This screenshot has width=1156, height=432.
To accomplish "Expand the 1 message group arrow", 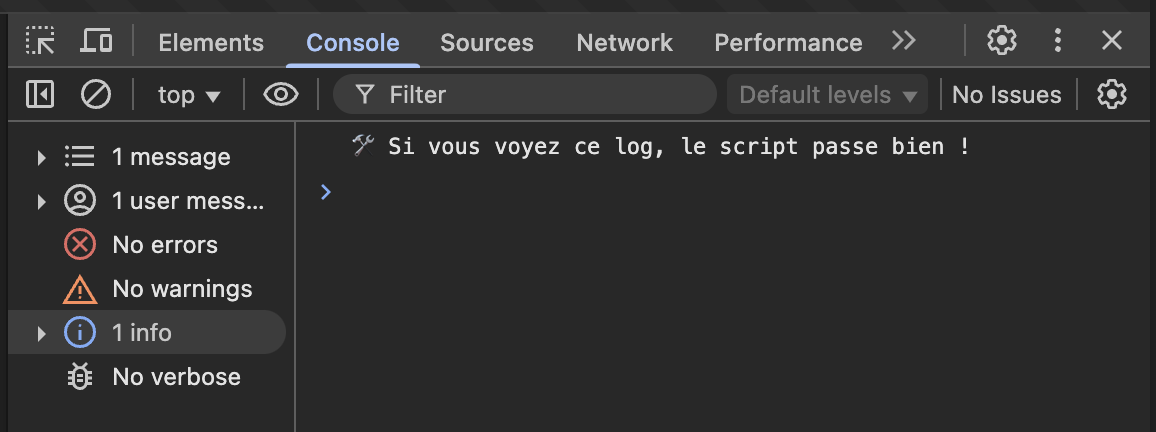I will (x=41, y=157).
